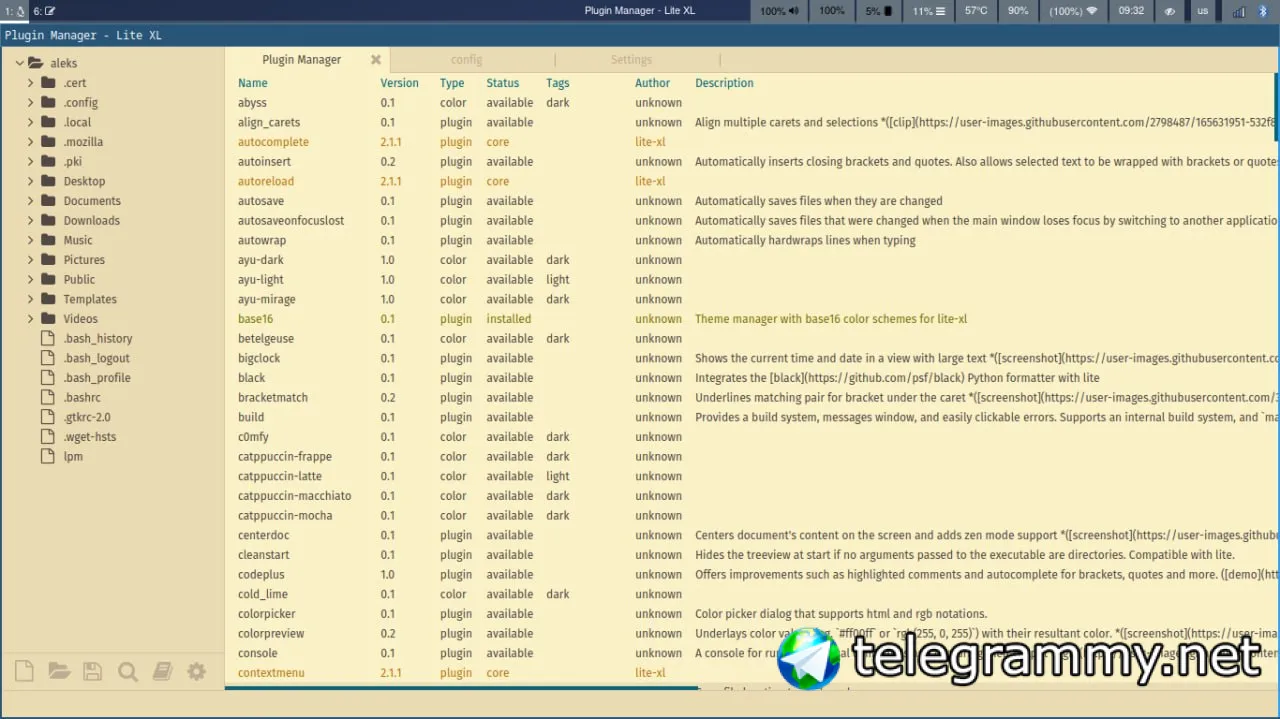Click the volume speaker icon in the top bar
The height and width of the screenshot is (719, 1280).
794,11
